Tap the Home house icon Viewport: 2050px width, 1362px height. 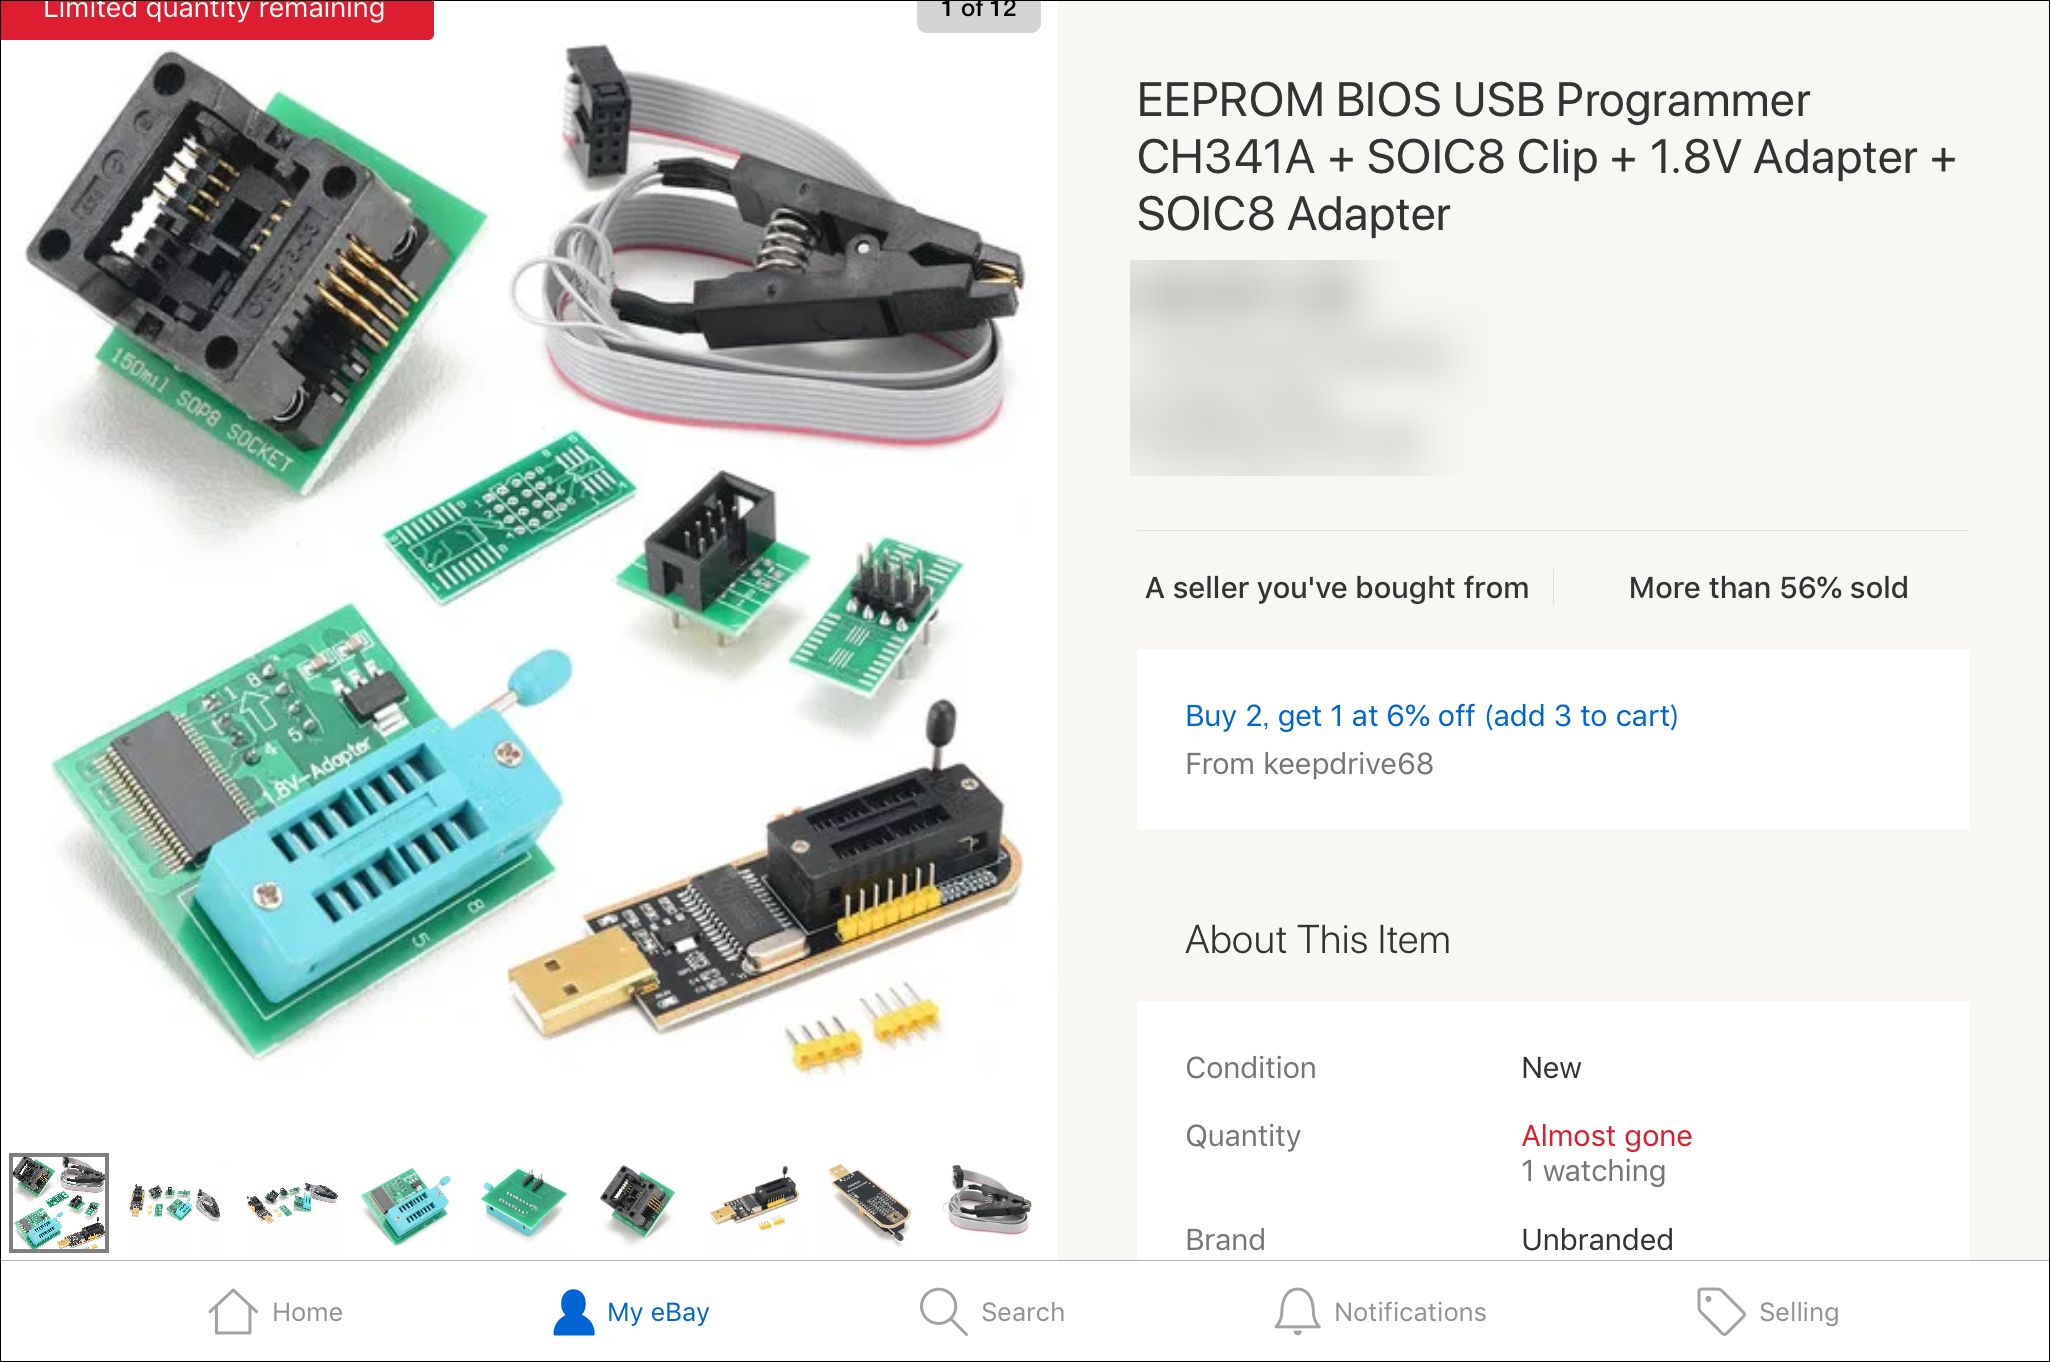[x=232, y=1311]
